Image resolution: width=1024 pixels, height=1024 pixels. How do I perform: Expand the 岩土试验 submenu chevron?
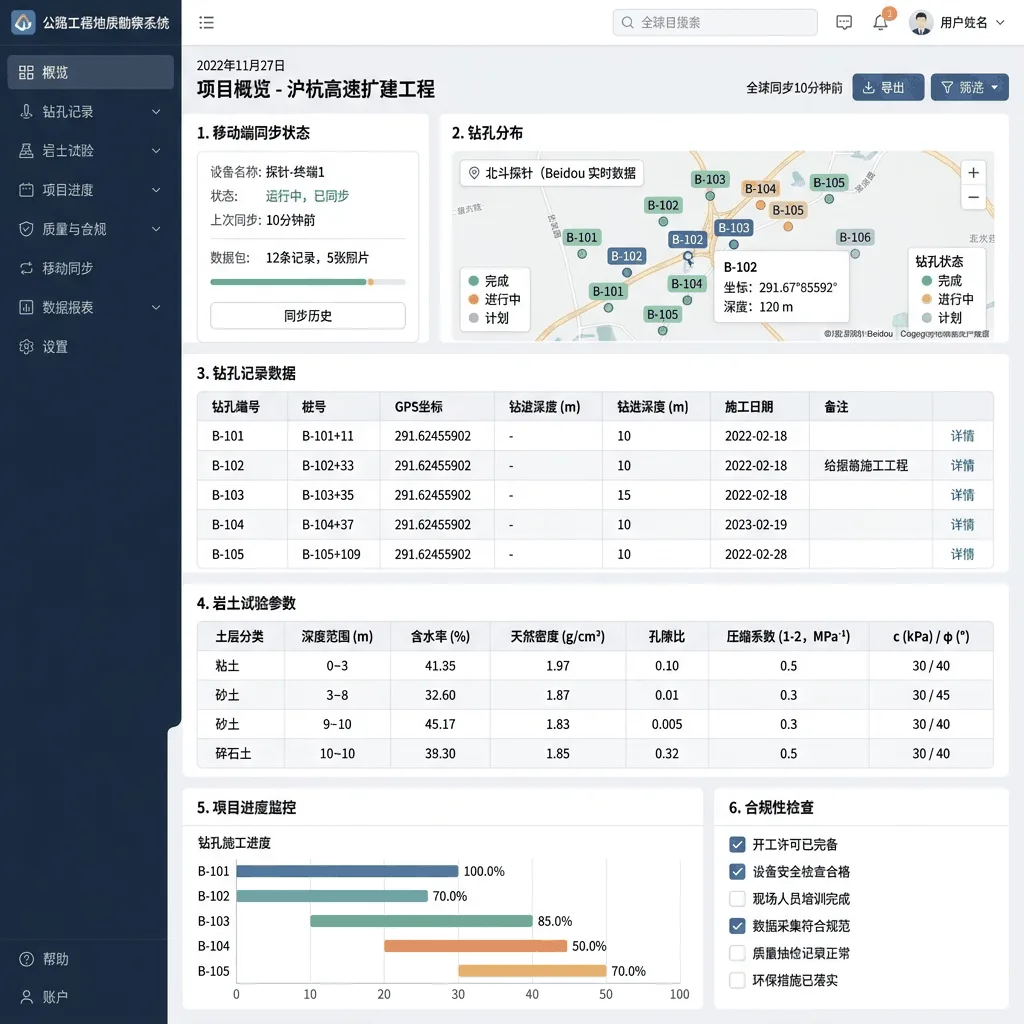pos(156,151)
